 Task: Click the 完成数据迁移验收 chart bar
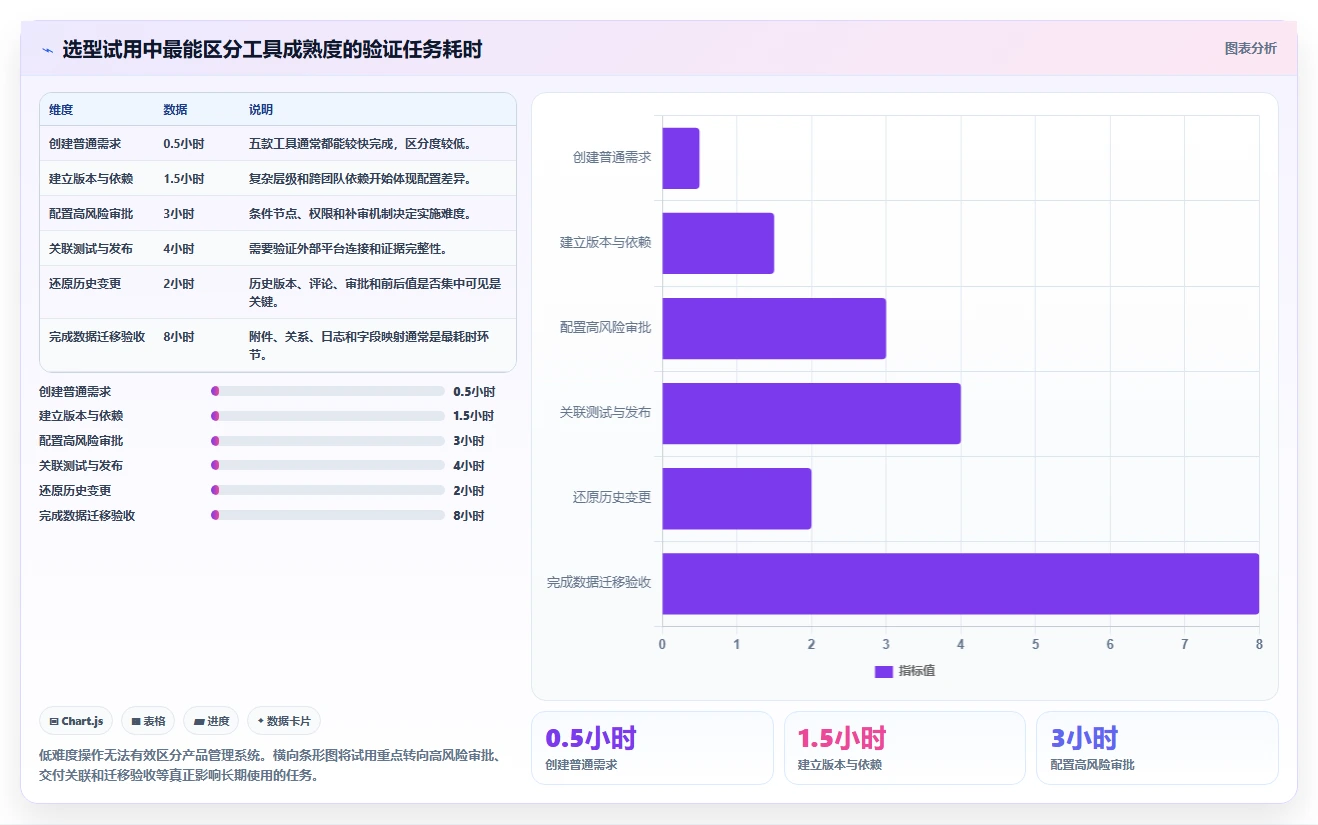pyautogui.click(x=960, y=583)
